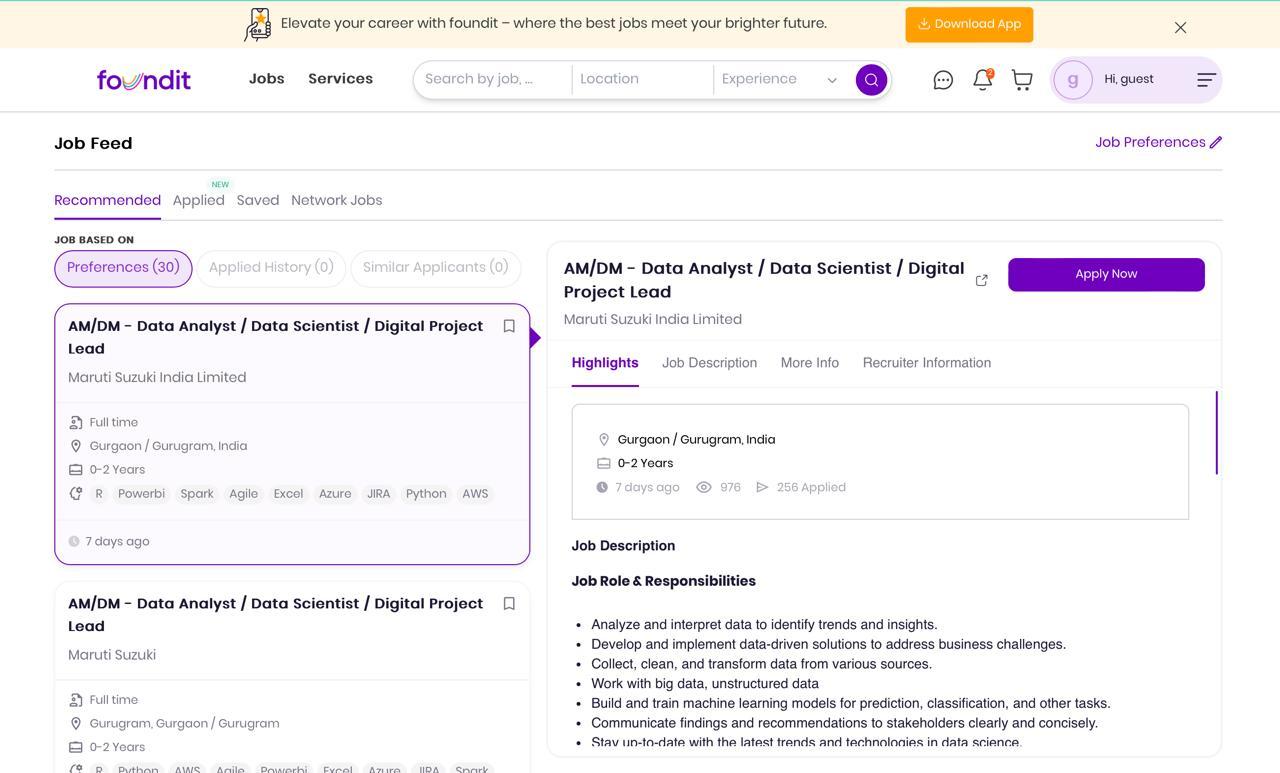Image resolution: width=1280 pixels, height=773 pixels.
Task: Click the Job Role & Responsibilities heading
Action: click(x=664, y=581)
